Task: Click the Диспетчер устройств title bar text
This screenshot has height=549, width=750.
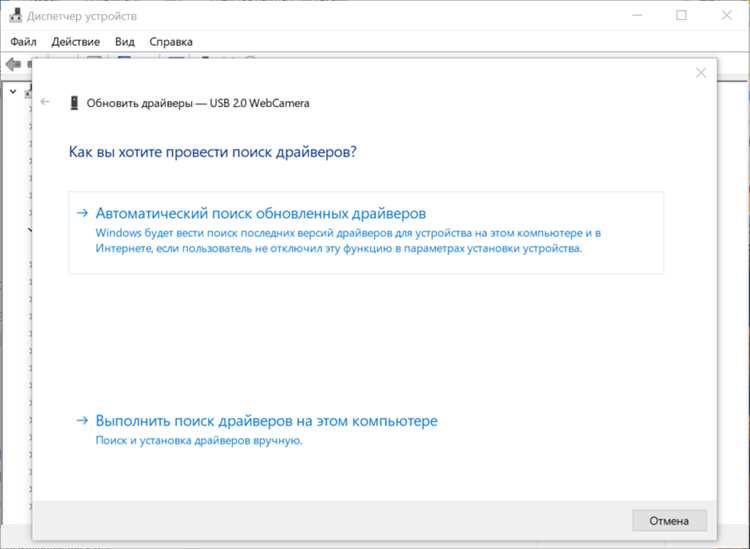Action: [88, 17]
